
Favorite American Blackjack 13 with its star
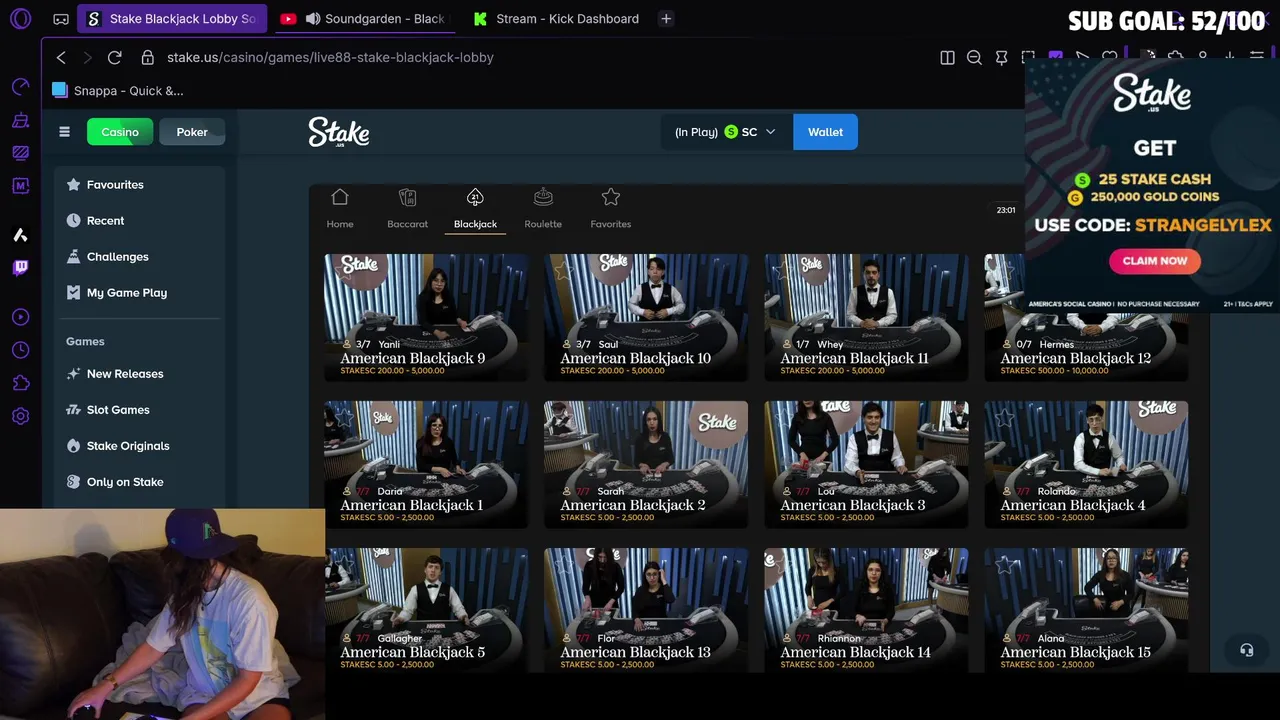pos(562,565)
